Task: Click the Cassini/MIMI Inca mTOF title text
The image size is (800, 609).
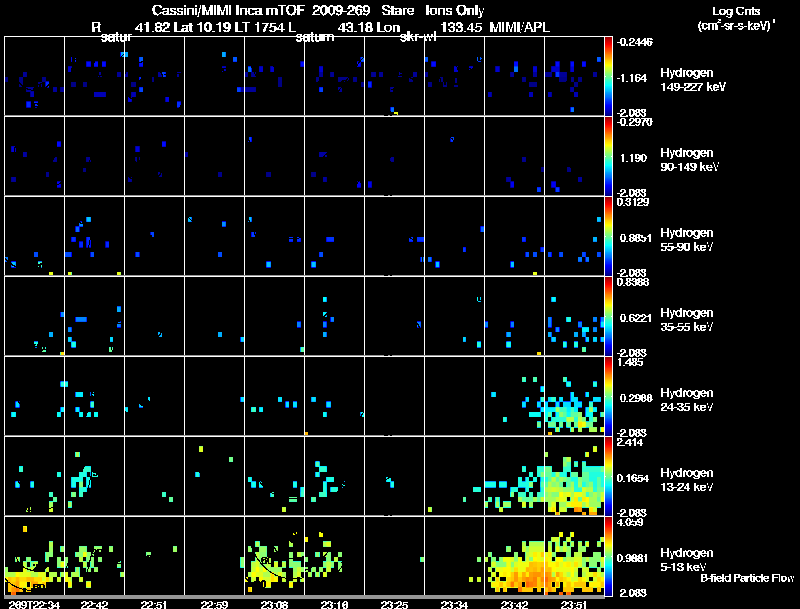Action: pos(228,10)
